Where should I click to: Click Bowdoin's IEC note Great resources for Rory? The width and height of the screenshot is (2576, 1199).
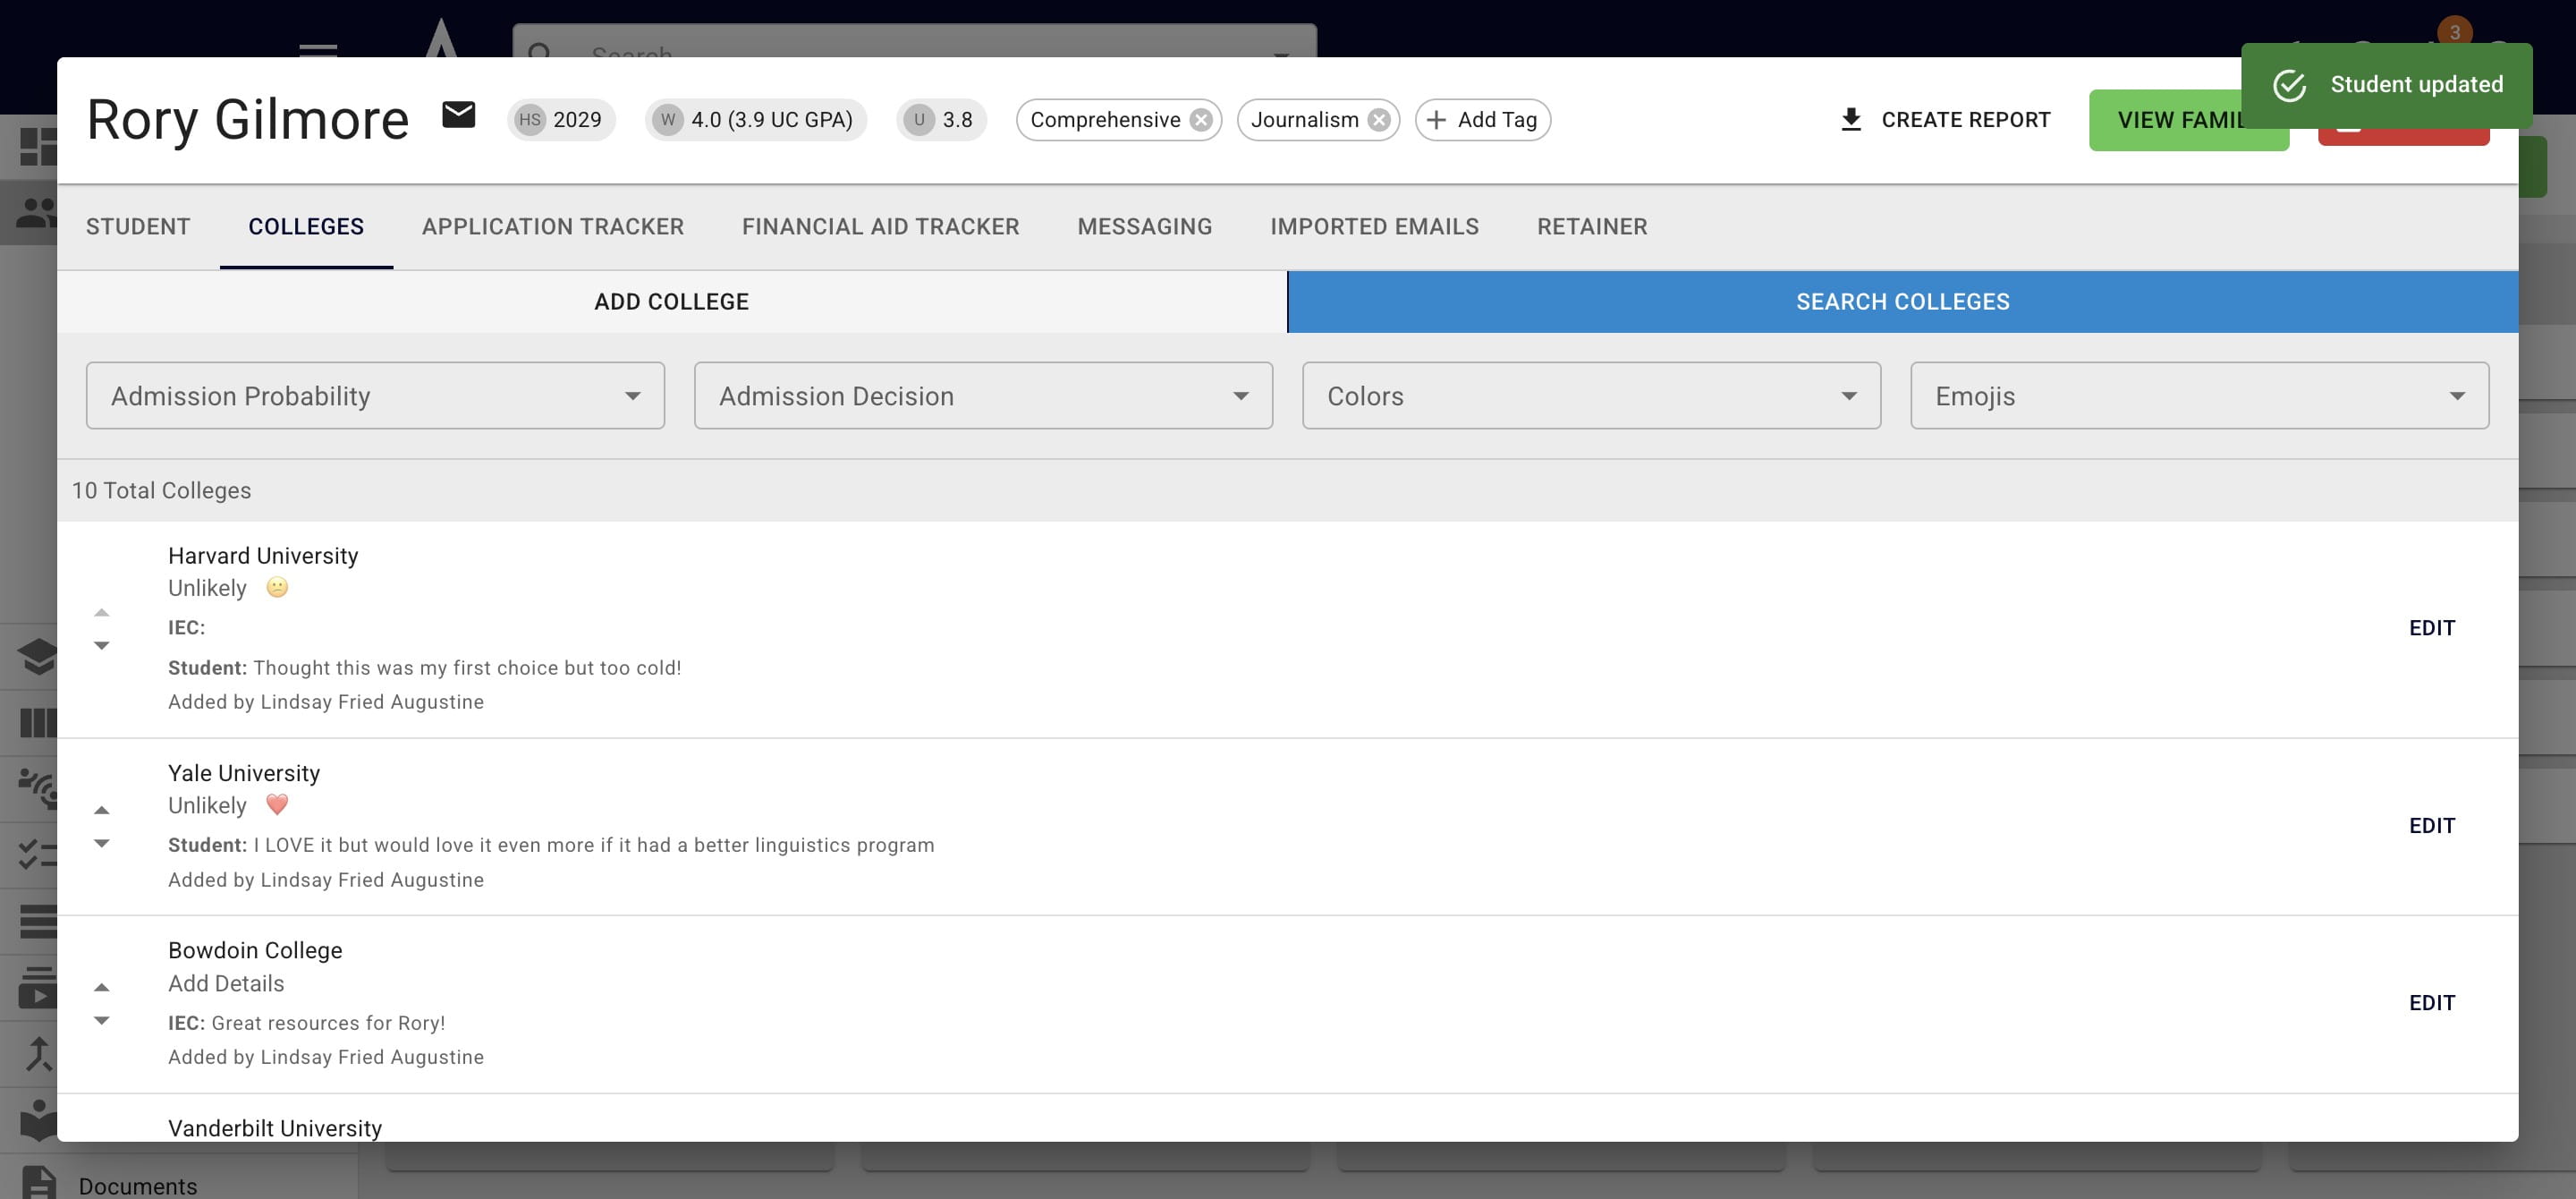point(307,1023)
